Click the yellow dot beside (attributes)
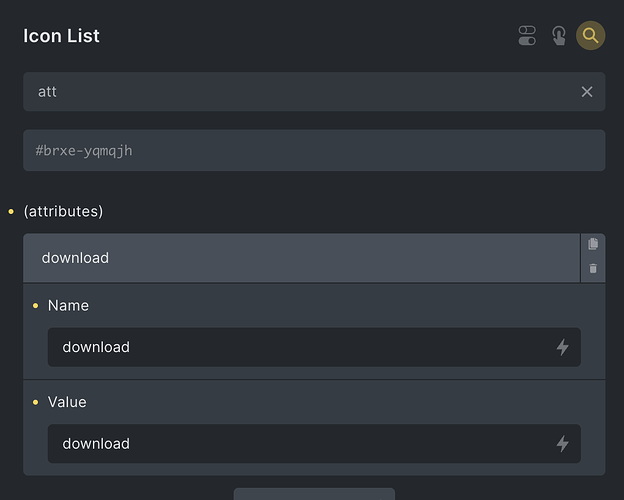624x500 pixels. (x=11, y=211)
